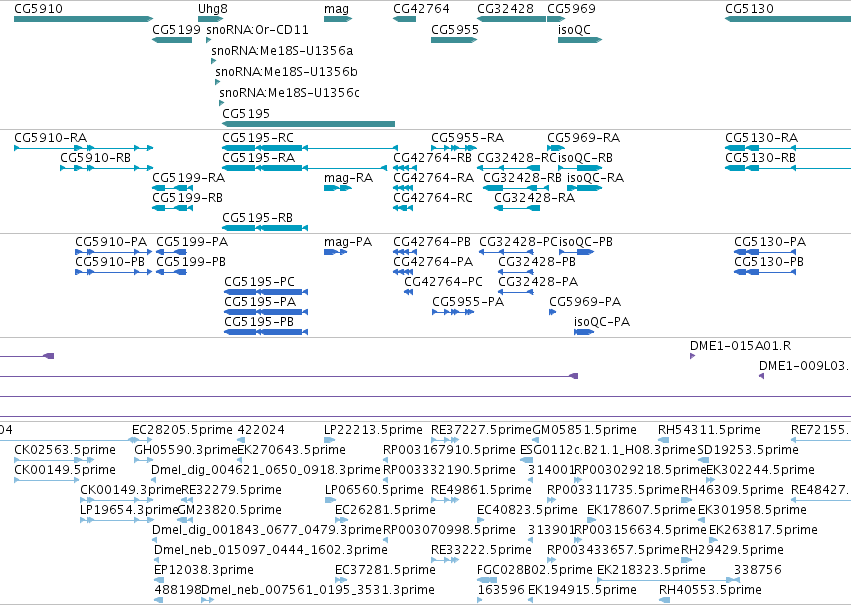This screenshot has width=851, height=605.
Task: Click the DME1-009L03 feature arrow
Action: click(761, 376)
